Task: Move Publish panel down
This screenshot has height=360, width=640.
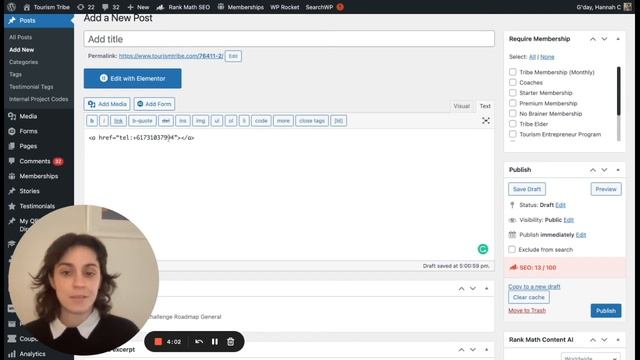Action: (604, 170)
